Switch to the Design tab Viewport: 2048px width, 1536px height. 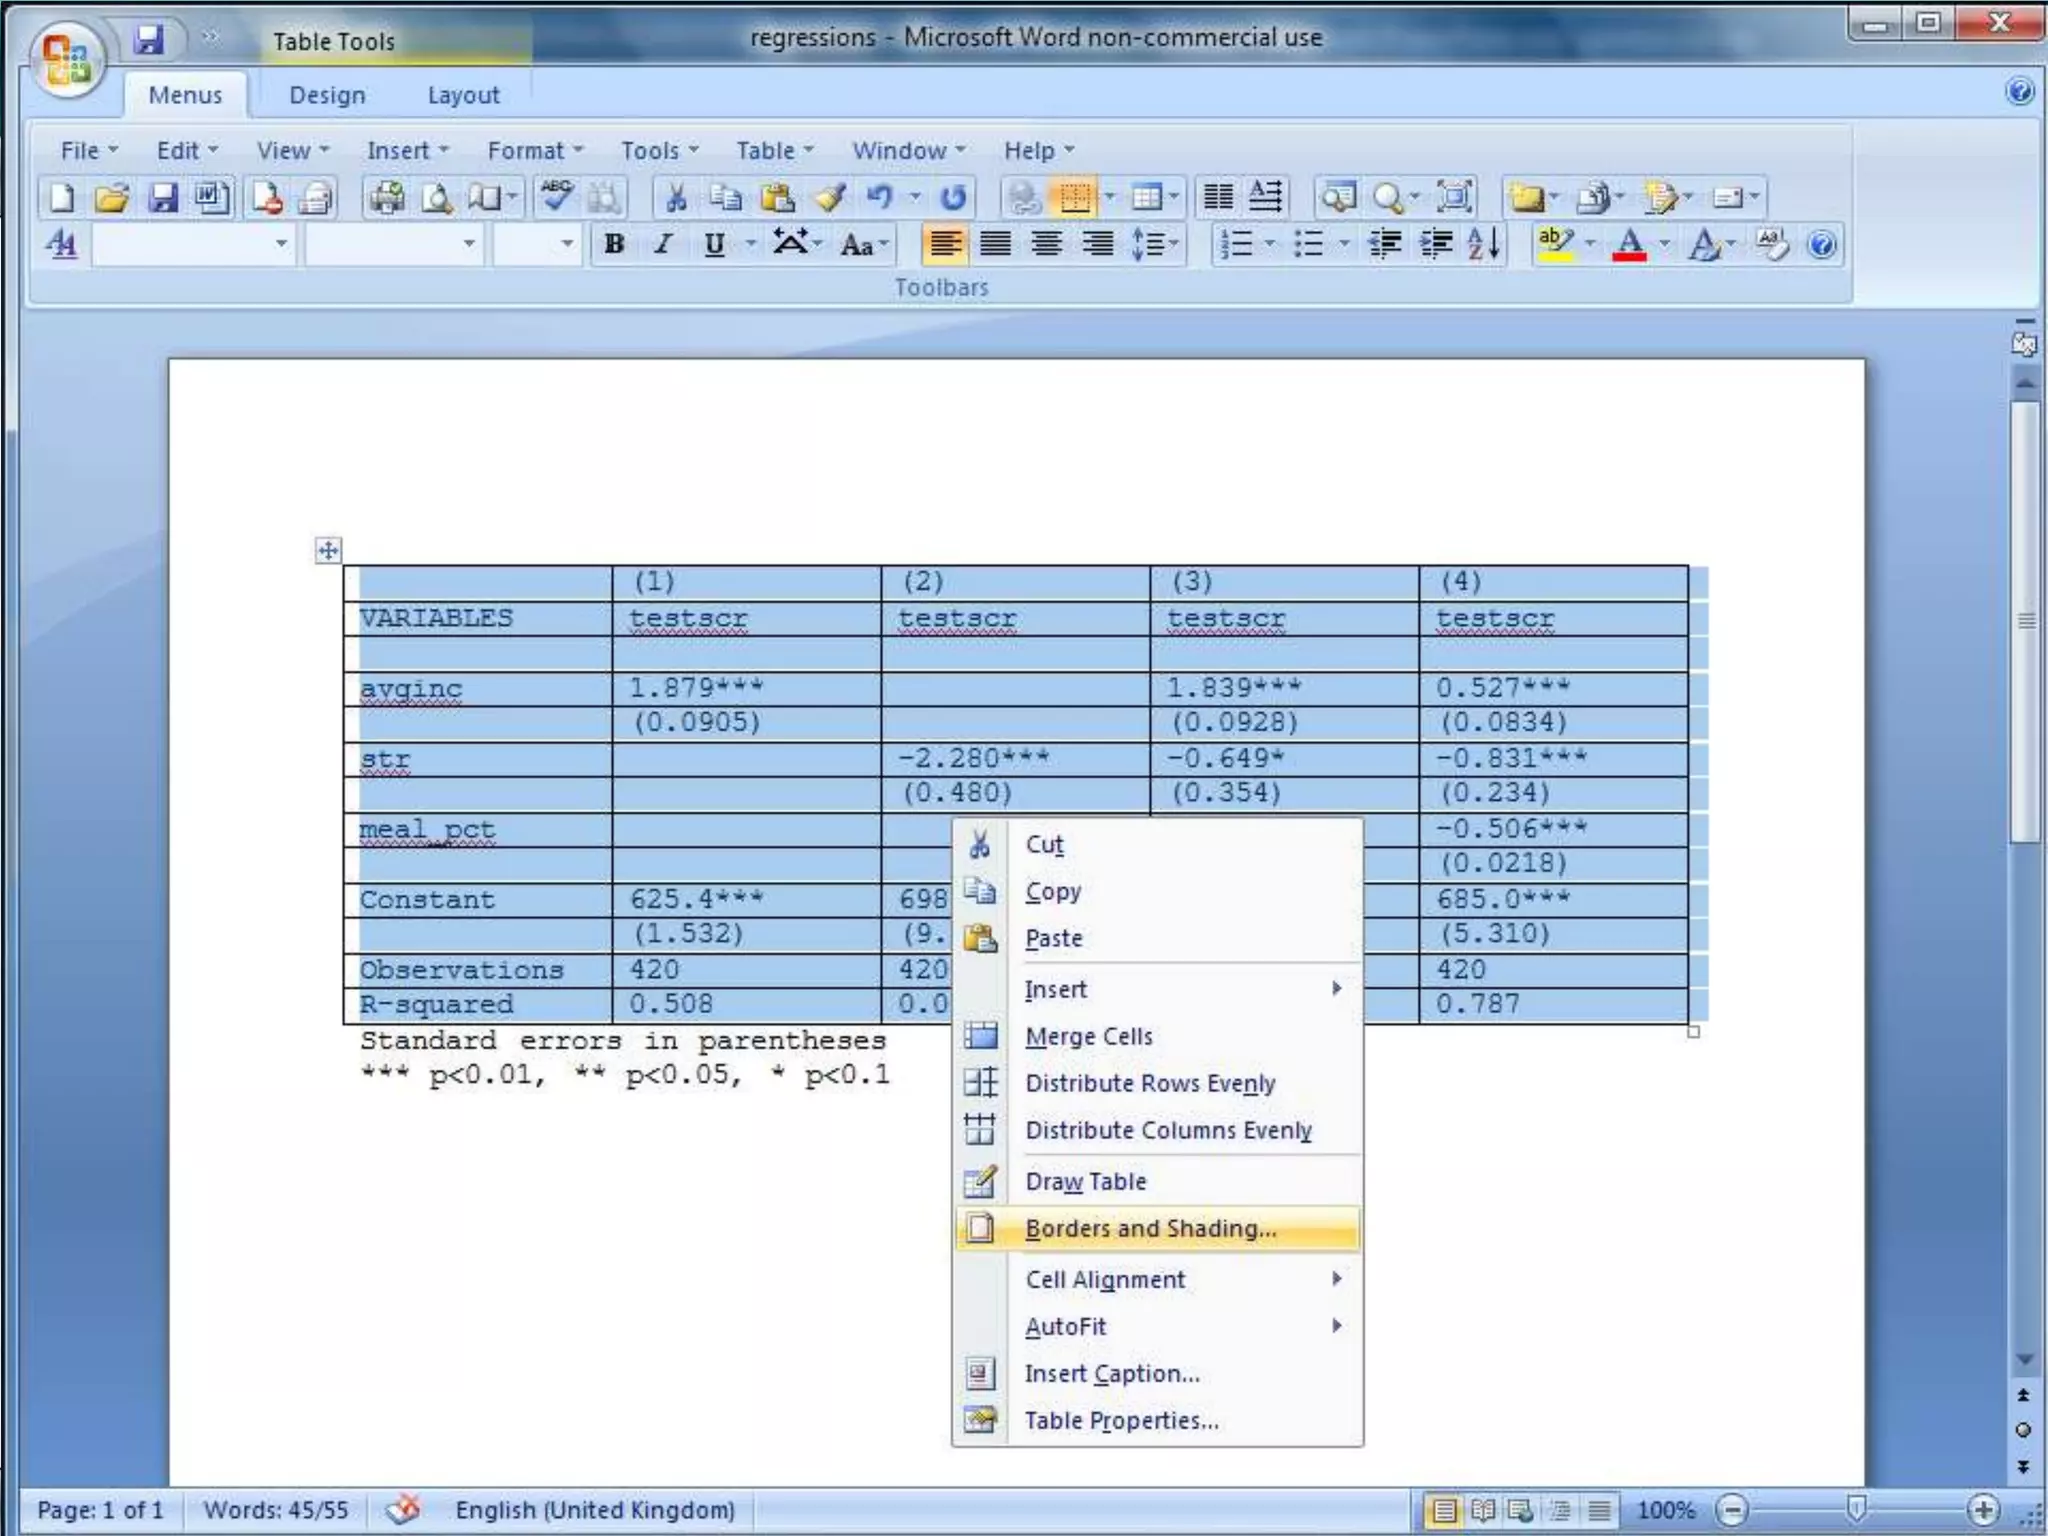pos(327,95)
